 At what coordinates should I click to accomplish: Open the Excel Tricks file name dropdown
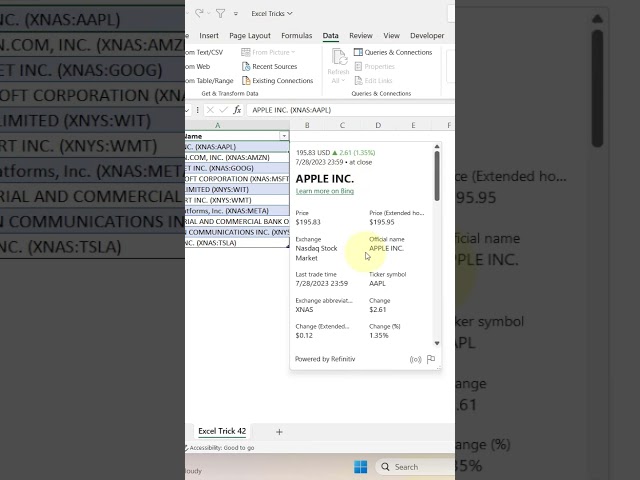272,13
